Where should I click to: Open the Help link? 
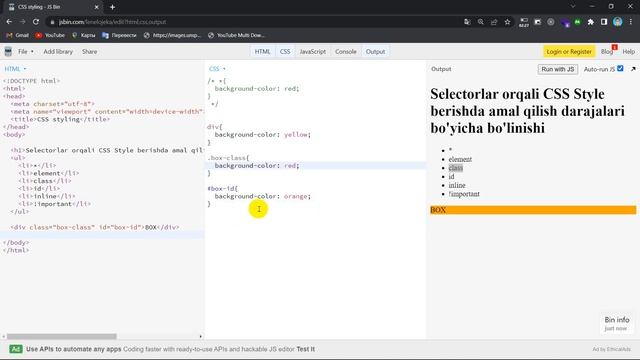click(628, 51)
